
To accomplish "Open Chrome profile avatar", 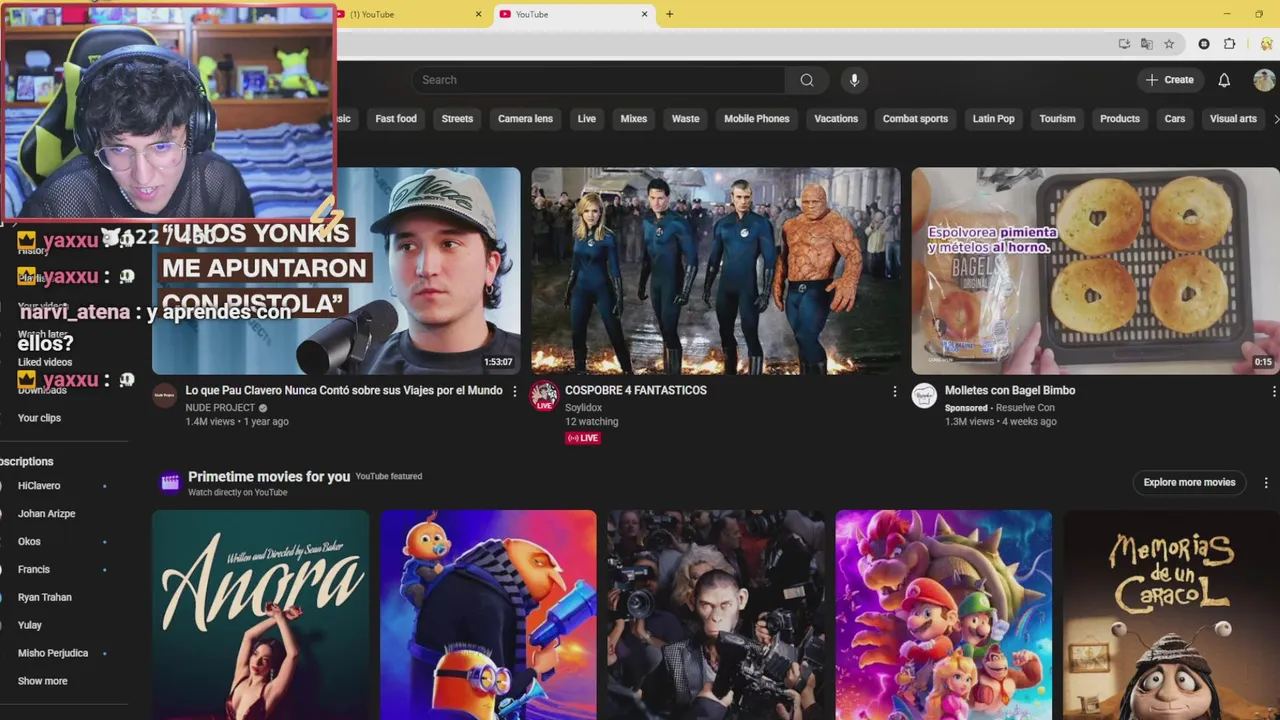I will (1267, 44).
